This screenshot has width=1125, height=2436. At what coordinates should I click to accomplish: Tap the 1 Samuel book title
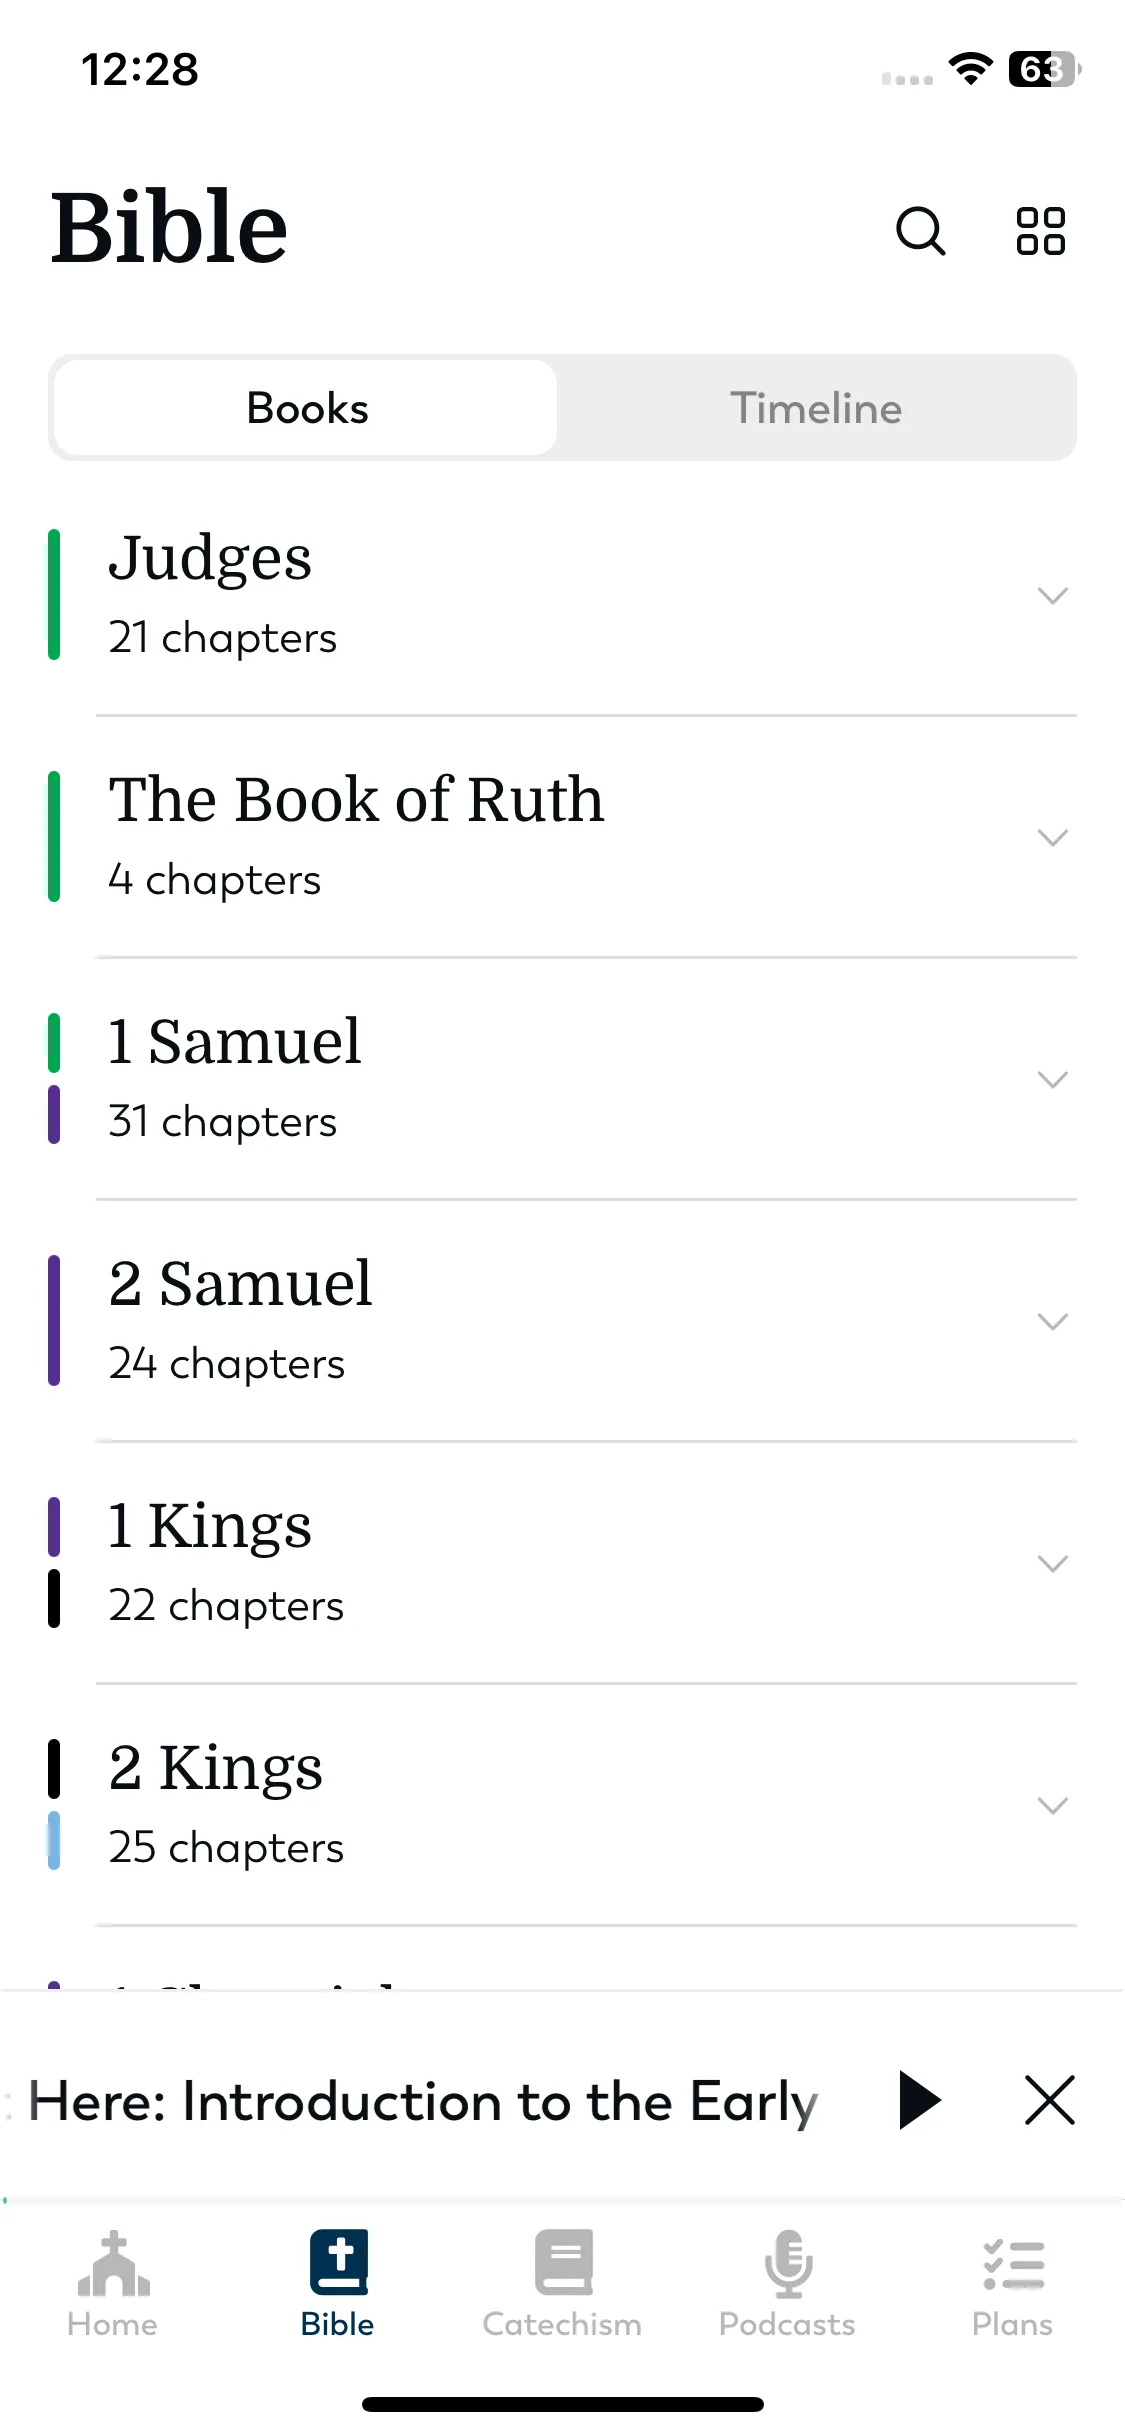point(235,1041)
